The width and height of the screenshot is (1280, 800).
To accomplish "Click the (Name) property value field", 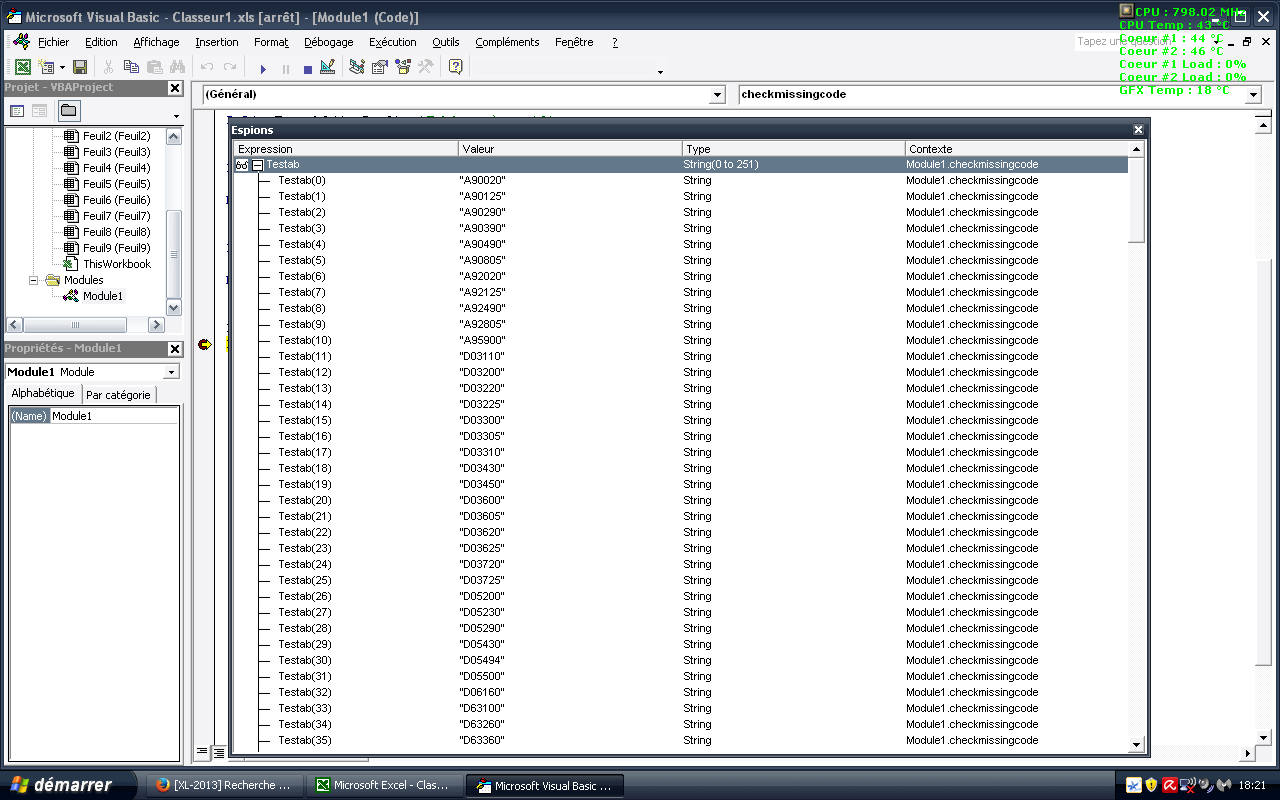I will tap(114, 416).
